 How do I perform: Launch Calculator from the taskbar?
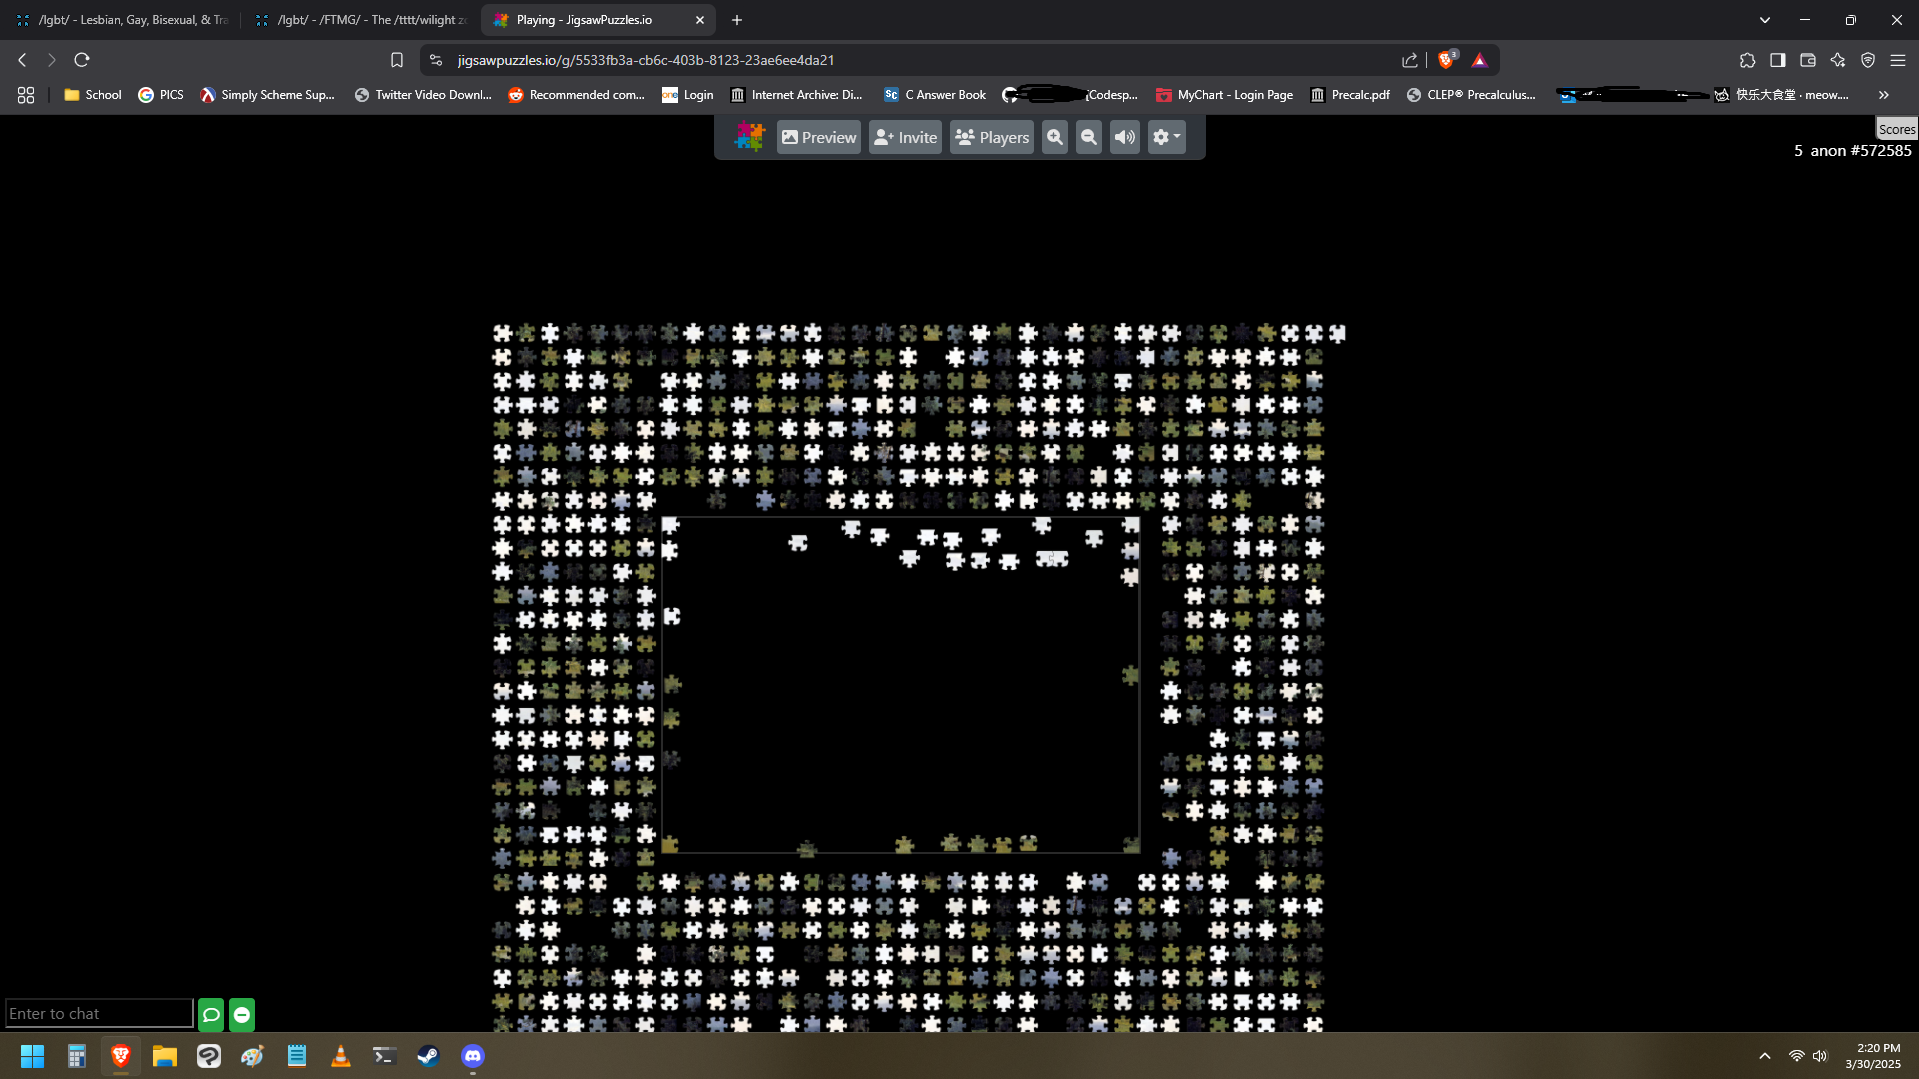77,1056
